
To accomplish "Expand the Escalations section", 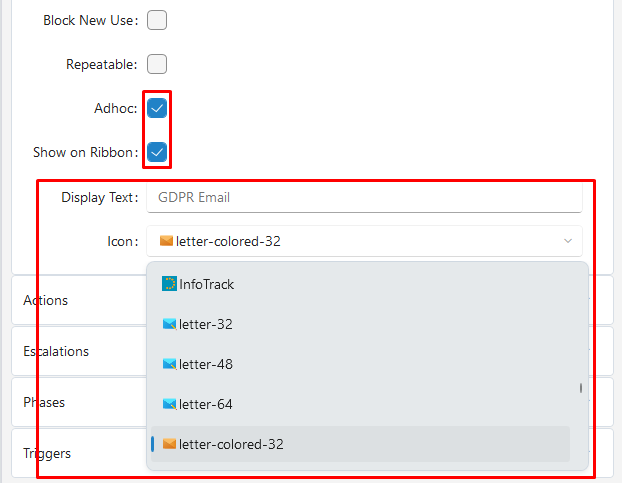I will click(56, 351).
